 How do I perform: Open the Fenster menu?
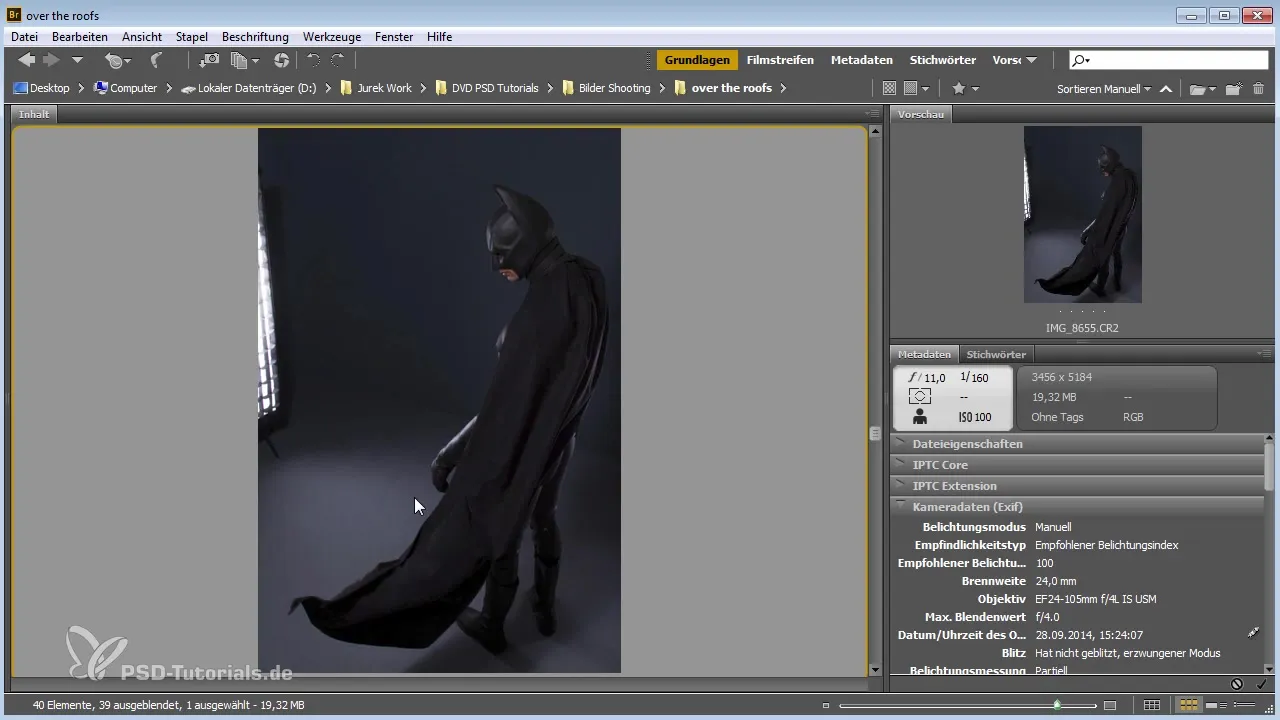tap(394, 37)
